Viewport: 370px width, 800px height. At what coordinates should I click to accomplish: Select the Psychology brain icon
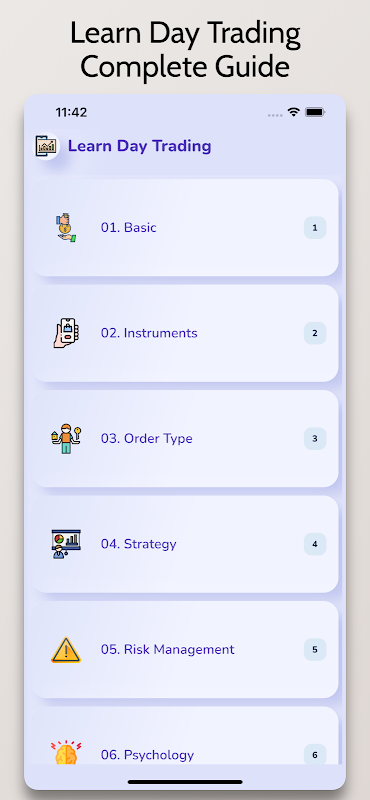pyautogui.click(x=66, y=753)
